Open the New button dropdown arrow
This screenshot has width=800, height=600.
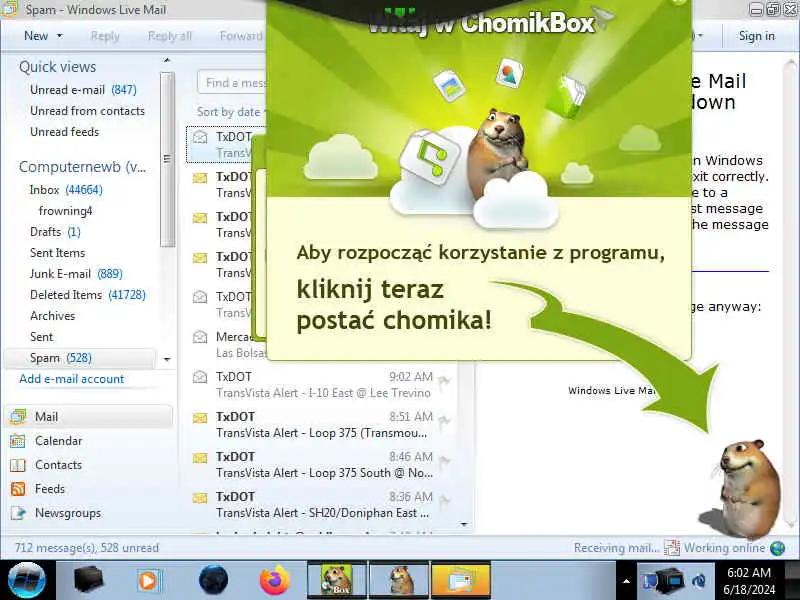pyautogui.click(x=60, y=36)
